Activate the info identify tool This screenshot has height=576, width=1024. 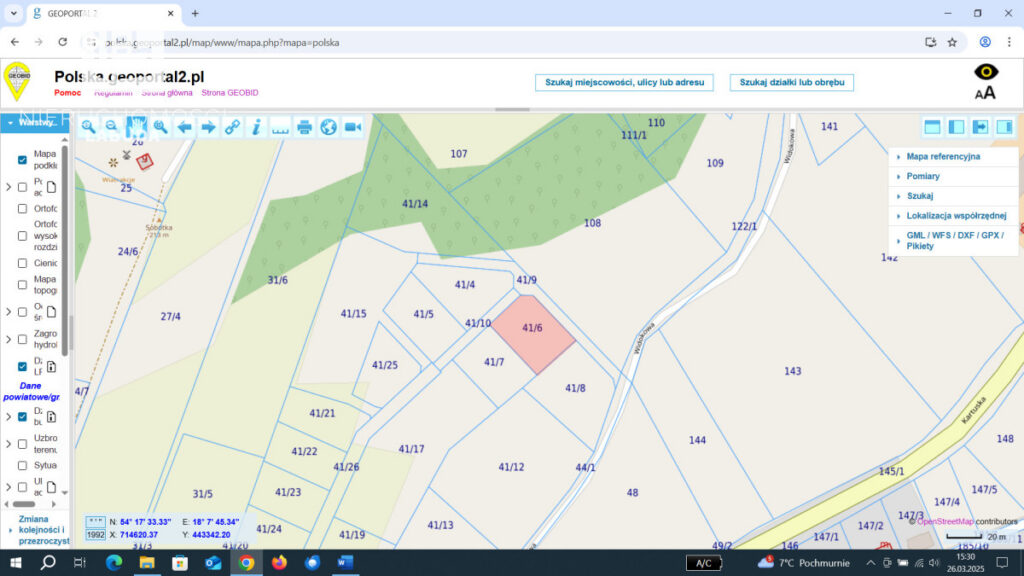(x=256, y=127)
